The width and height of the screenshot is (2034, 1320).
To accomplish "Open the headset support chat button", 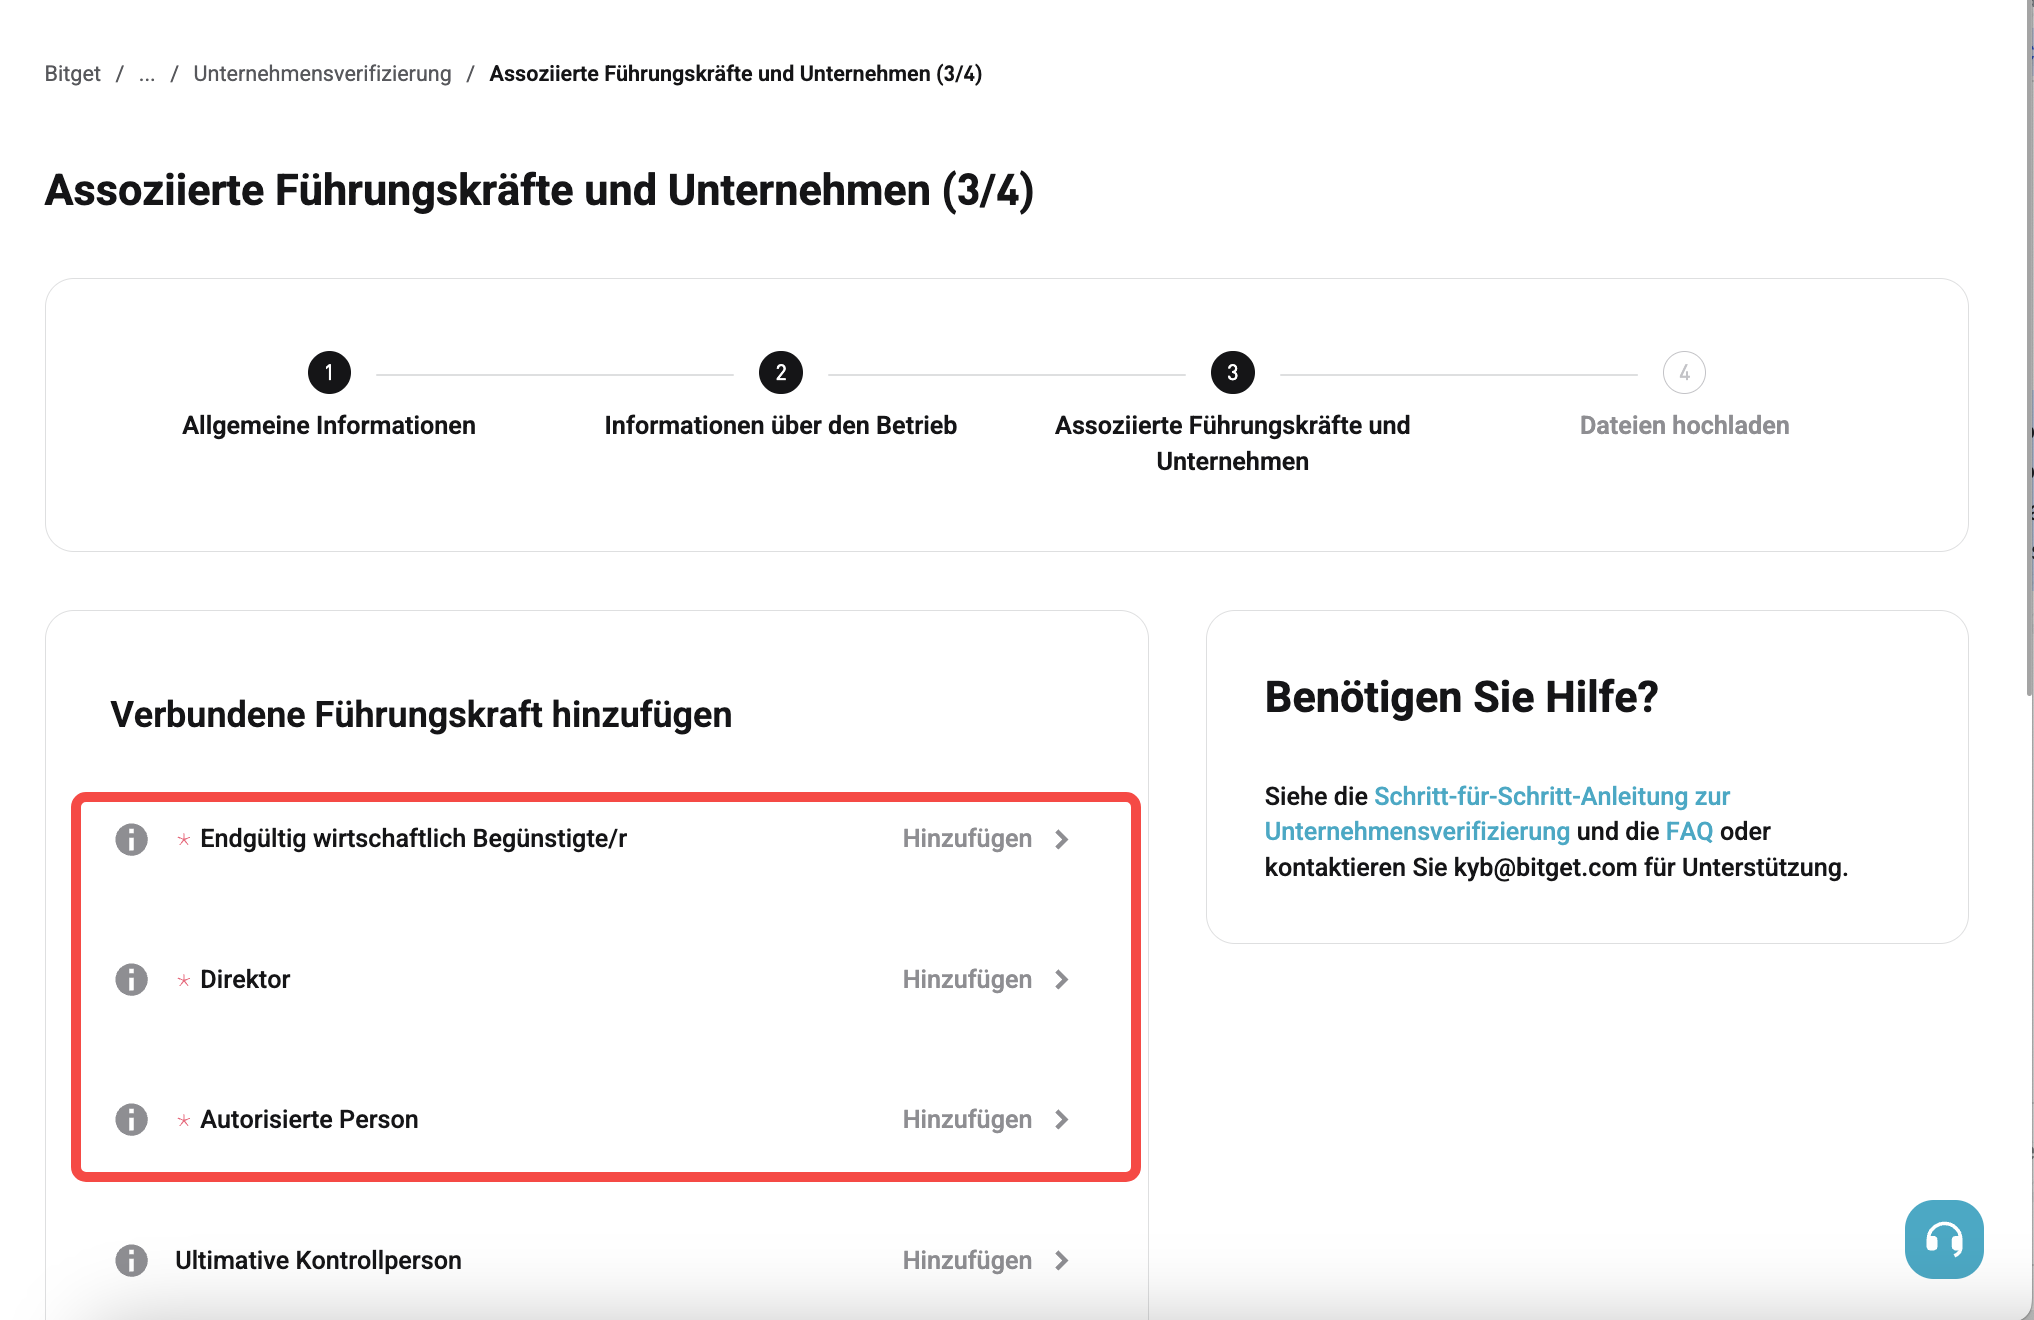I will pyautogui.click(x=1944, y=1239).
